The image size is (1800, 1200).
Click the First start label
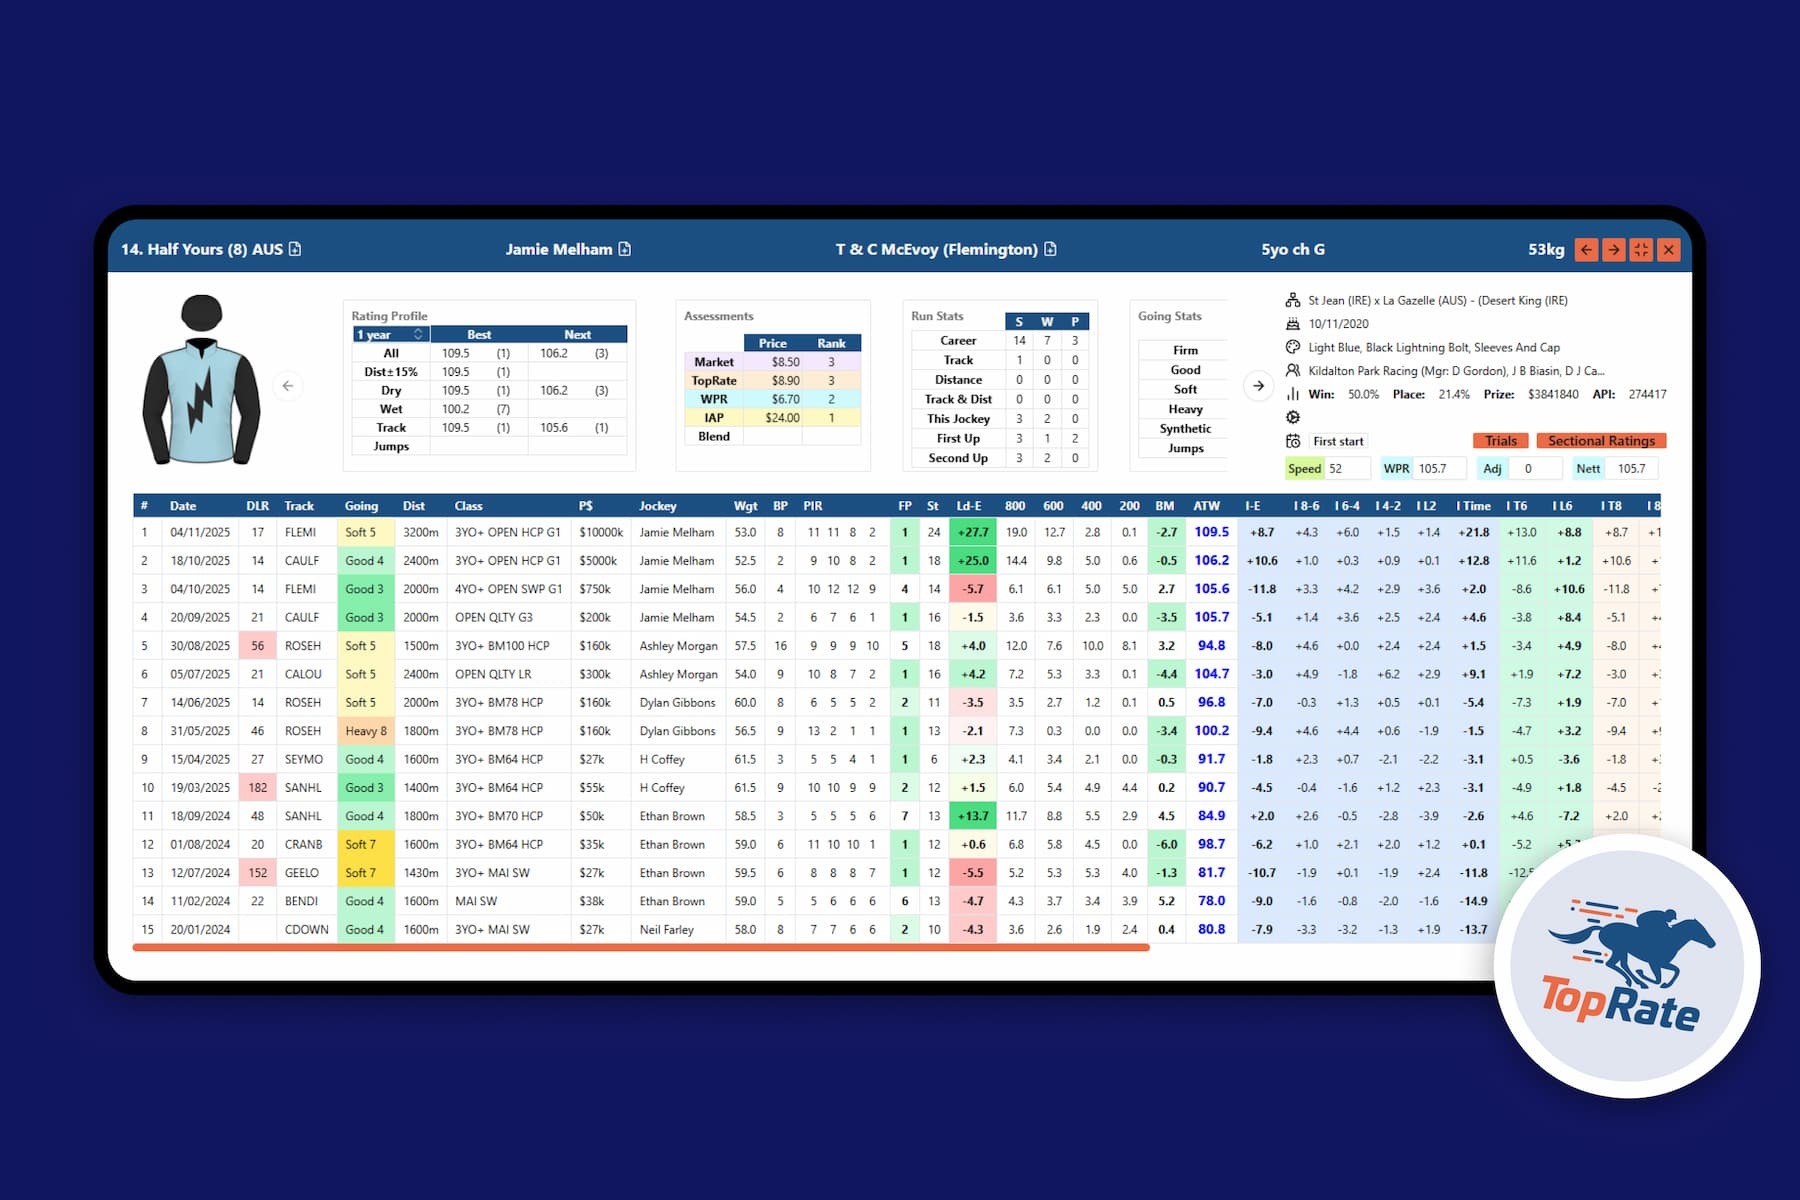coord(1338,441)
